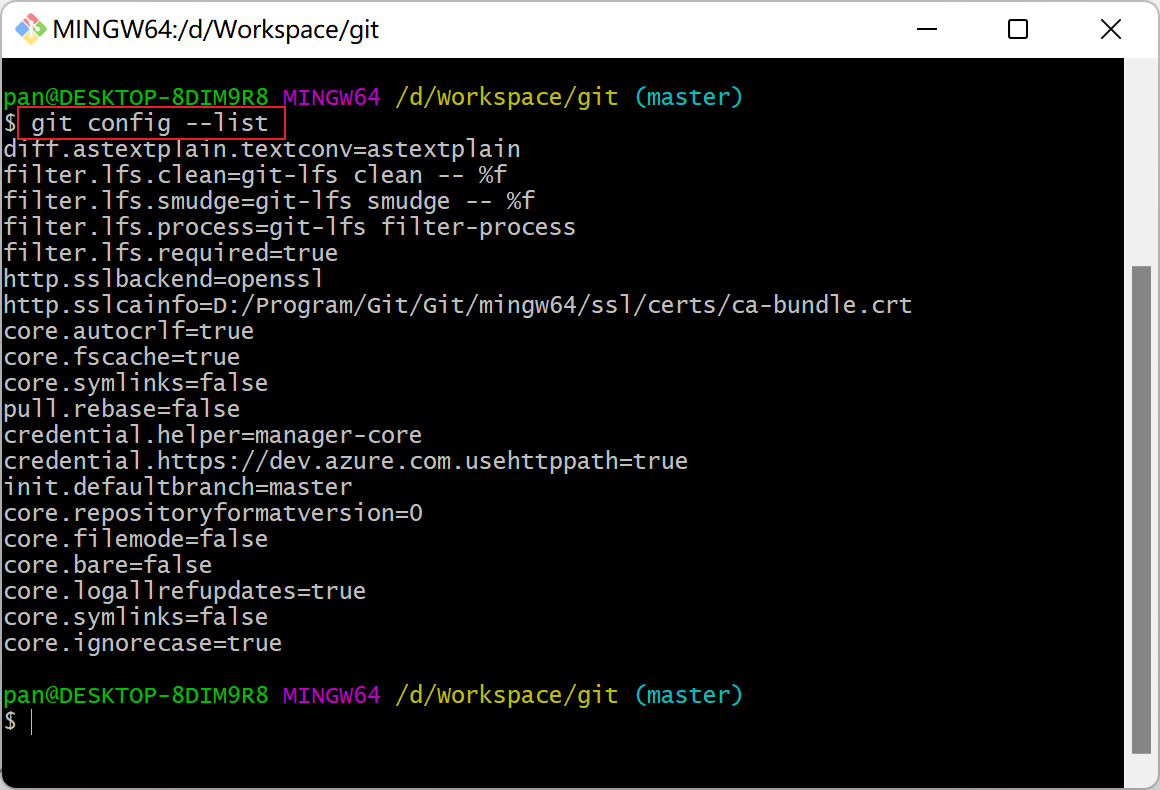Close the Git Bash terminal window
The width and height of the screenshot is (1160, 790).
1110,29
